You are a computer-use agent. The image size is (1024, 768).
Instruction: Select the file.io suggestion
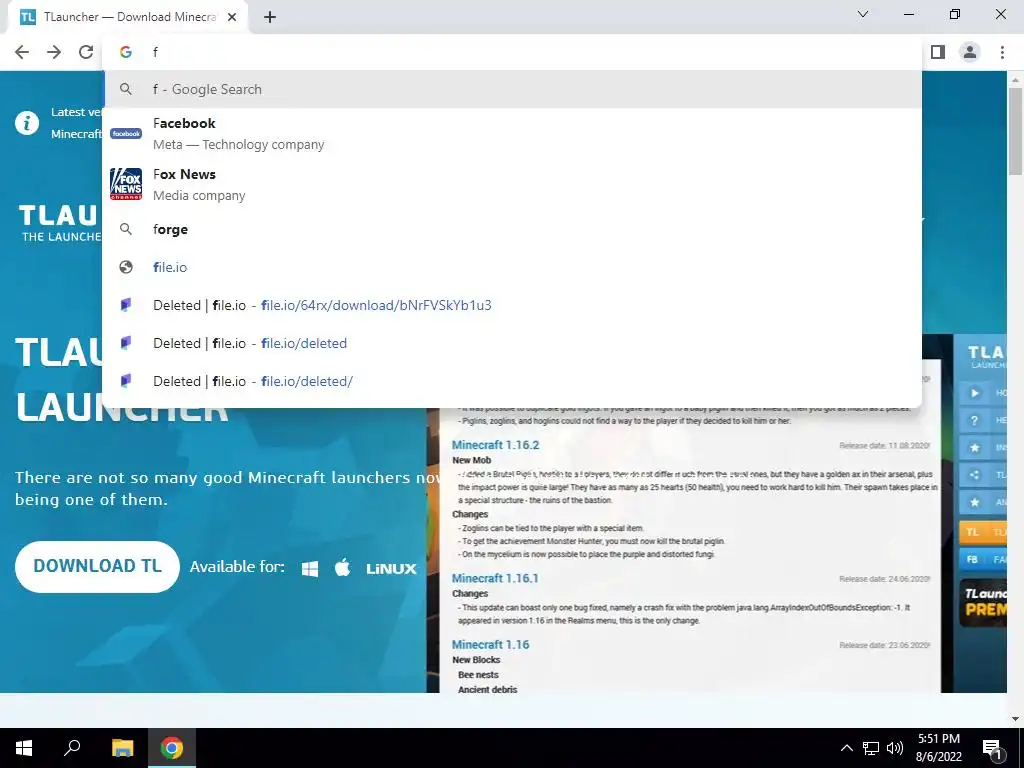point(512,267)
